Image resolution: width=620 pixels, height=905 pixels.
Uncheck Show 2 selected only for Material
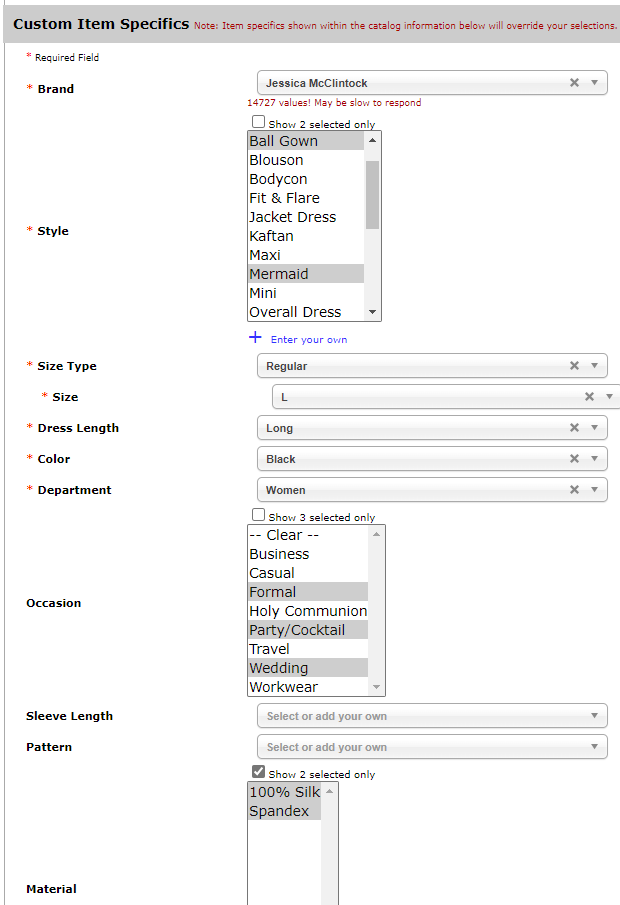pyautogui.click(x=258, y=772)
